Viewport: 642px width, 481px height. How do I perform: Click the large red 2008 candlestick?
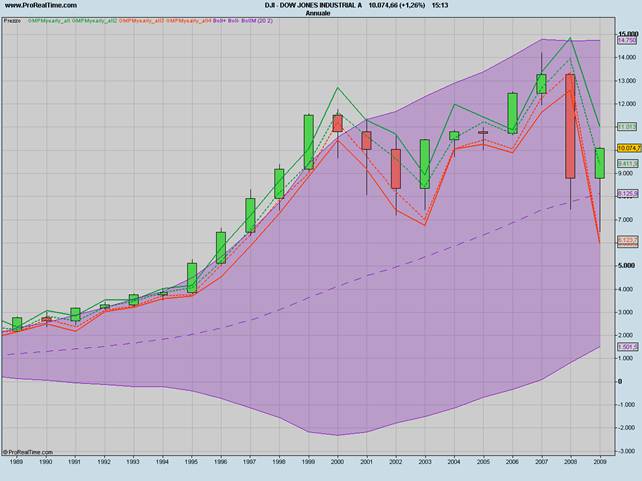click(570, 126)
